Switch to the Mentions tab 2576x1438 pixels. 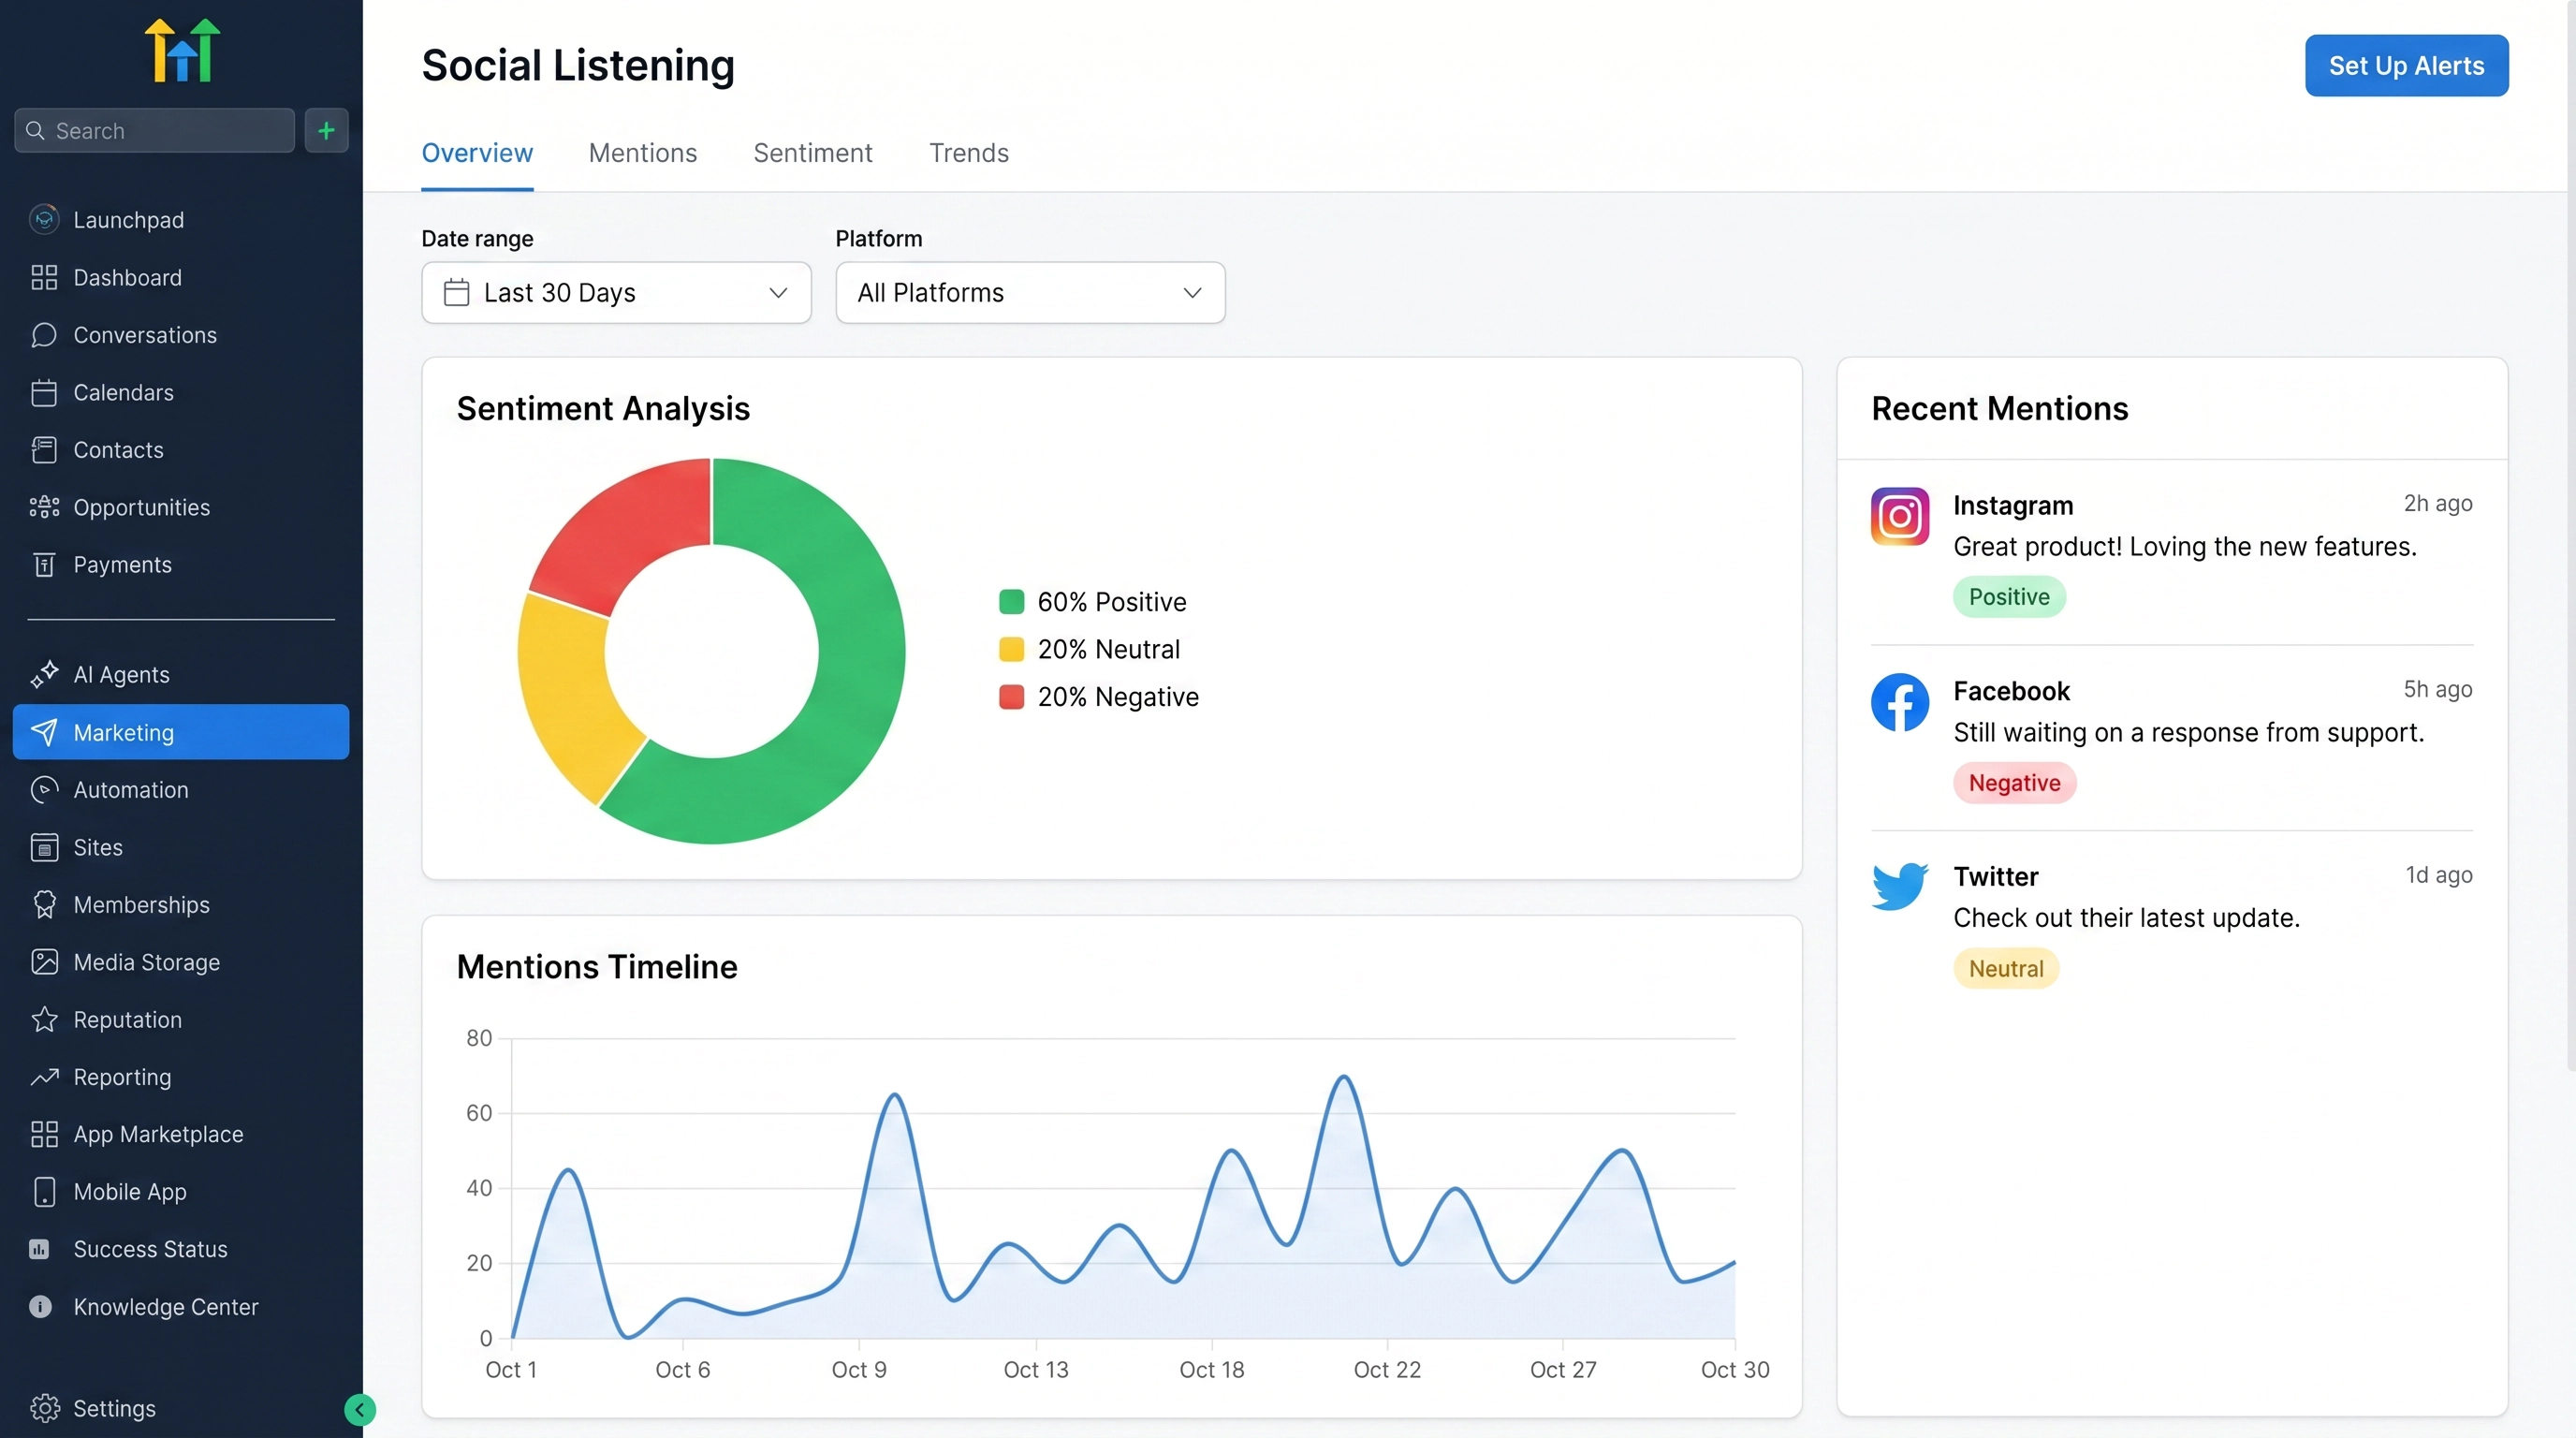coord(642,153)
